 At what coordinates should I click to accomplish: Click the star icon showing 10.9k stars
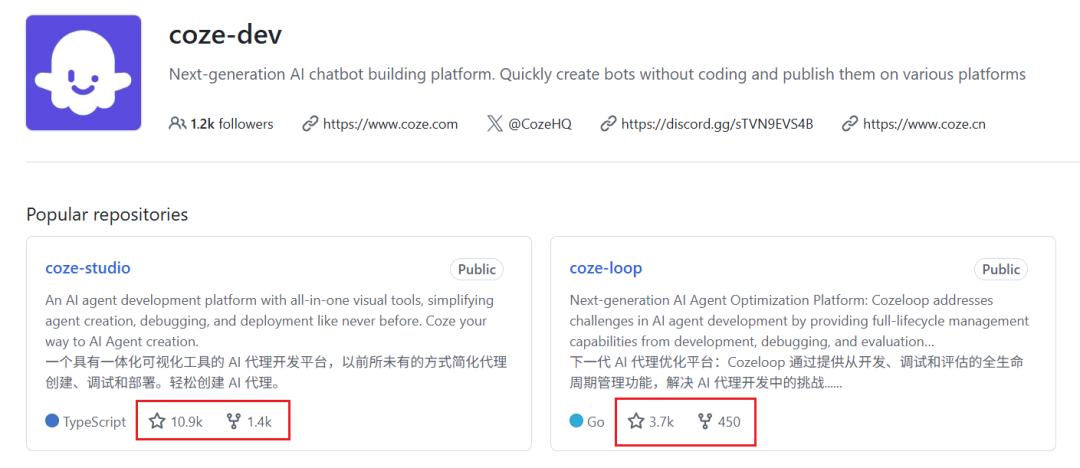[157, 421]
